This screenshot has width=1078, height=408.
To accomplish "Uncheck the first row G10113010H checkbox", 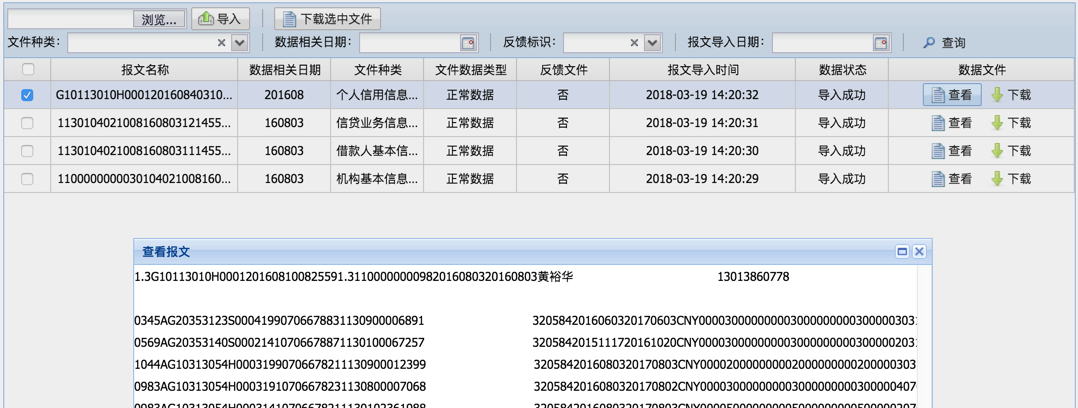I will click(x=27, y=95).
